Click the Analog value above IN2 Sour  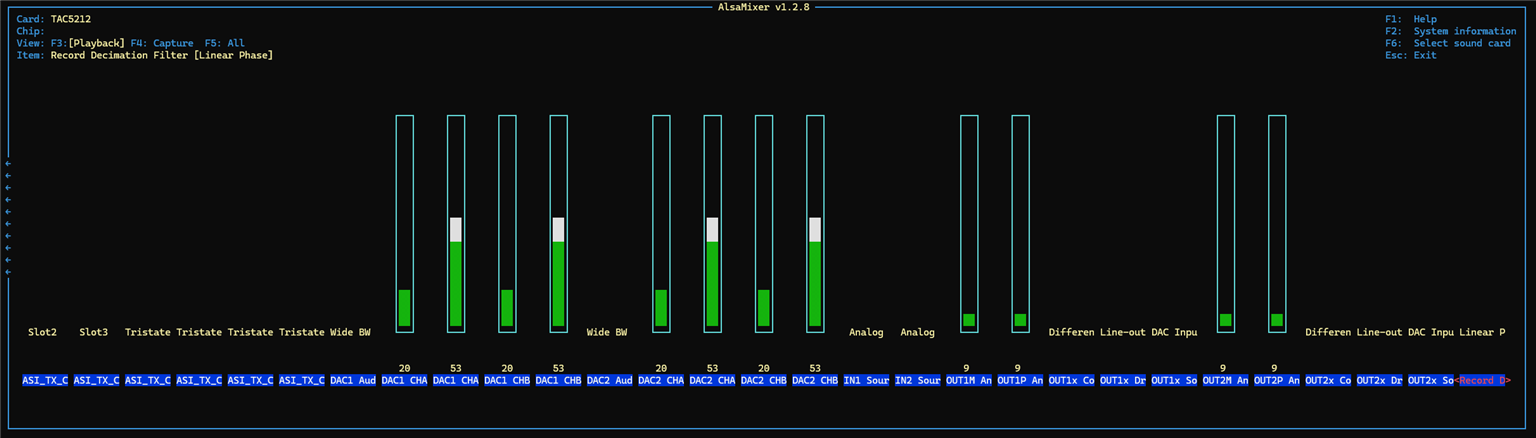click(917, 332)
